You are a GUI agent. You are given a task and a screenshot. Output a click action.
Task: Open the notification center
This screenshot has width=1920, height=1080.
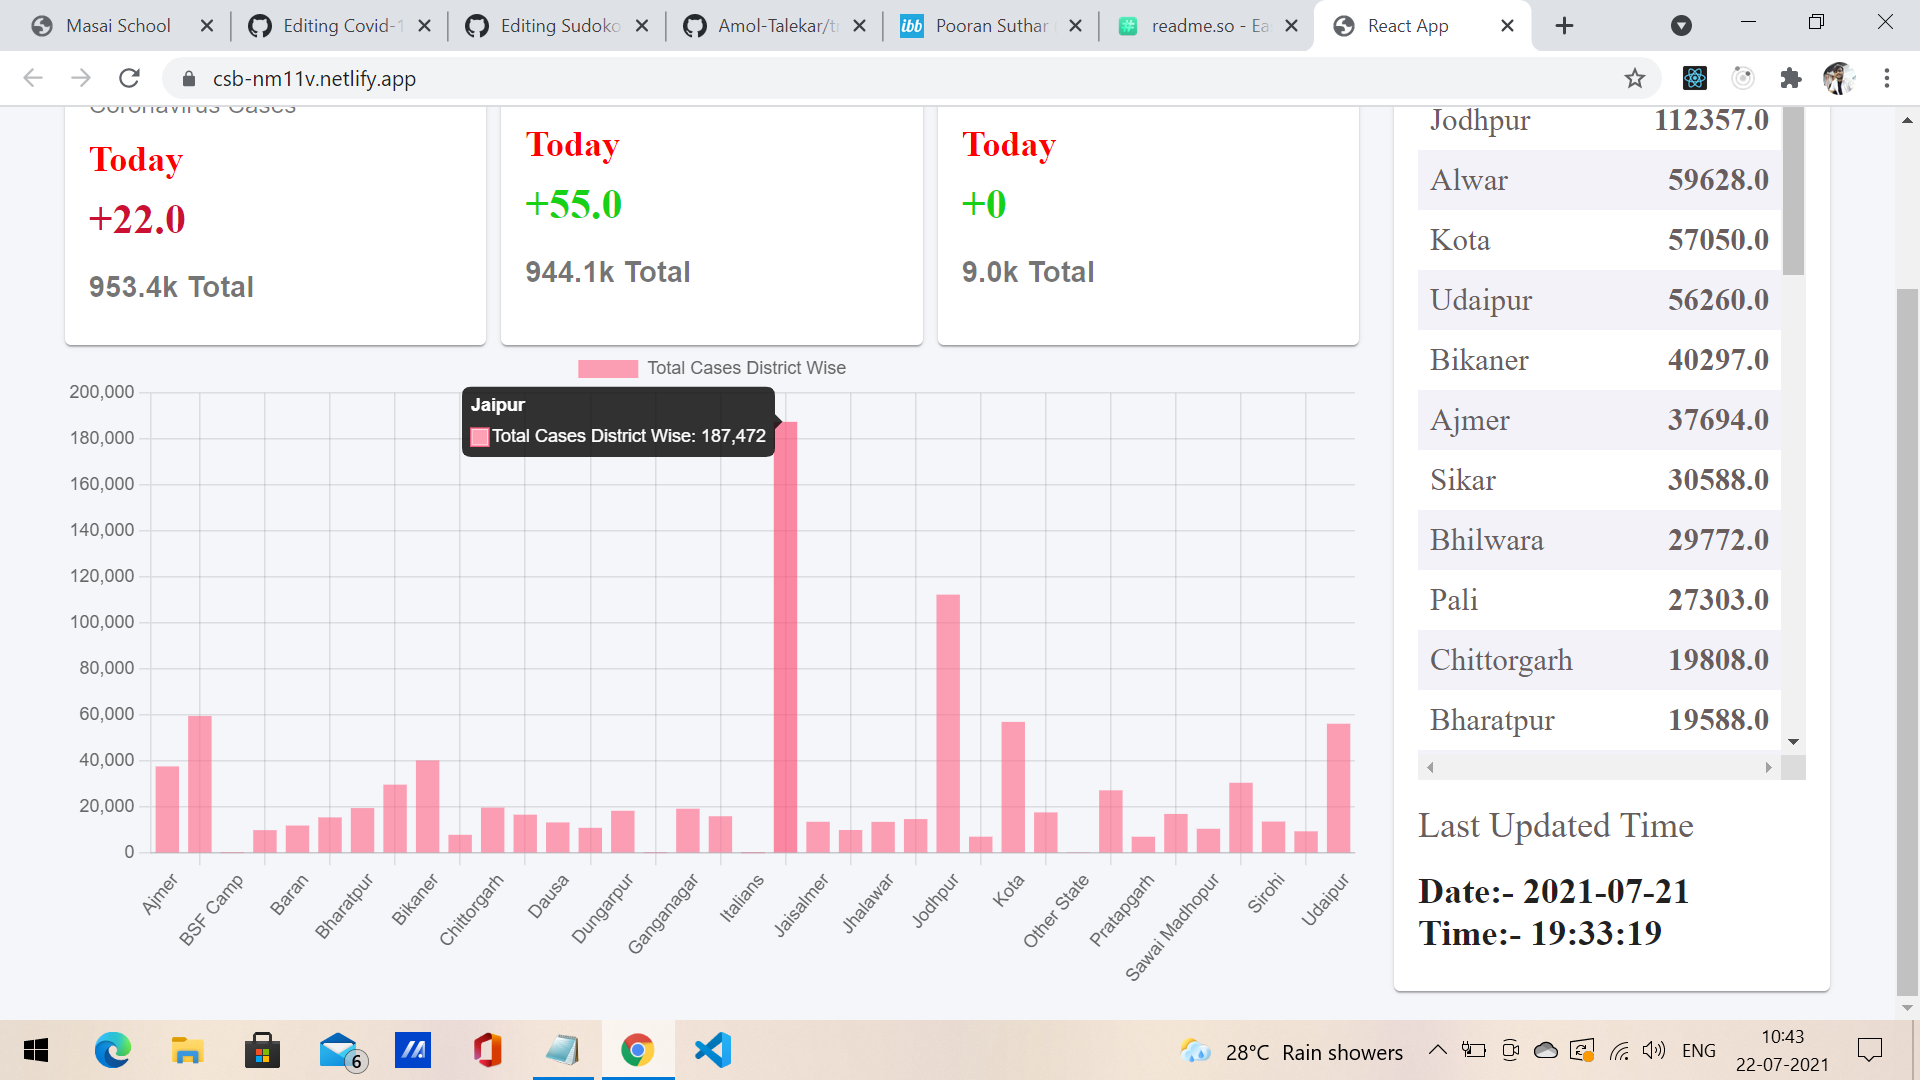pos(1869,1050)
